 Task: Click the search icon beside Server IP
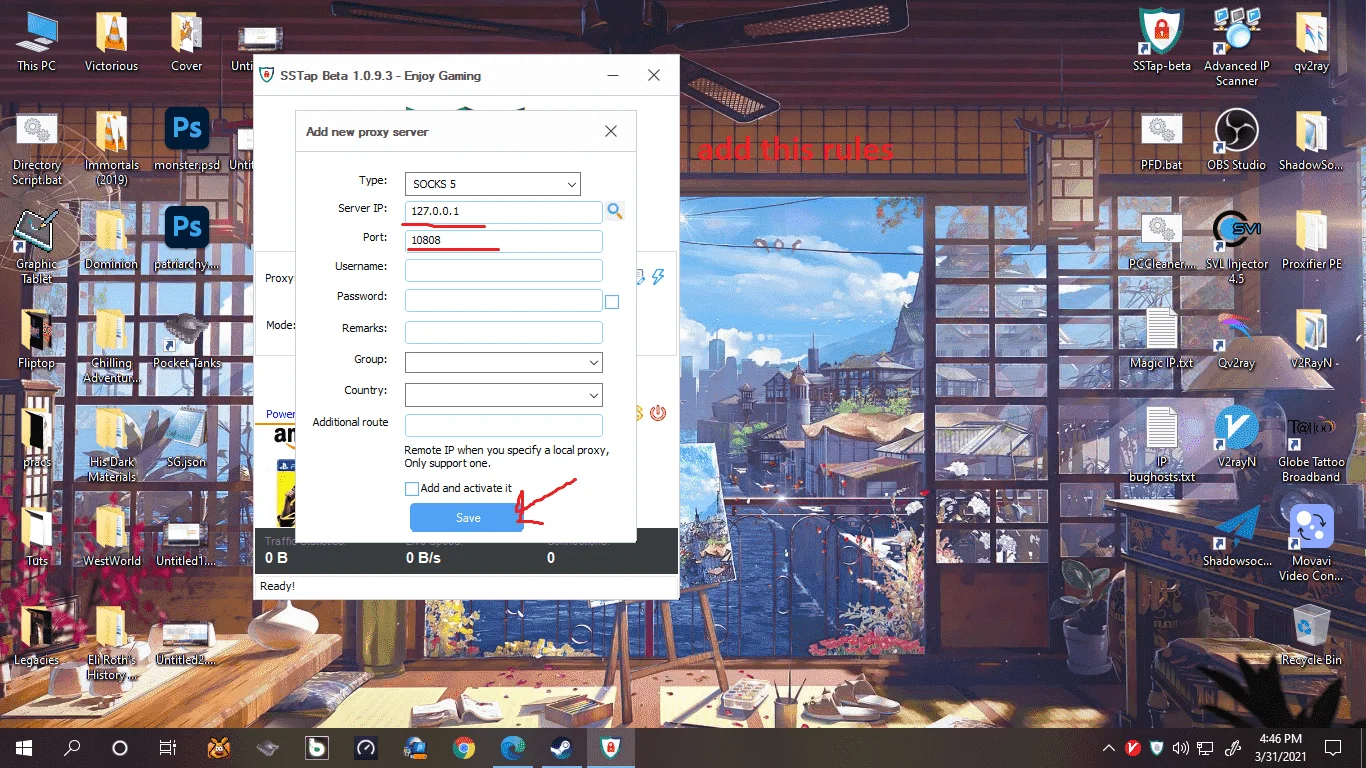click(615, 211)
